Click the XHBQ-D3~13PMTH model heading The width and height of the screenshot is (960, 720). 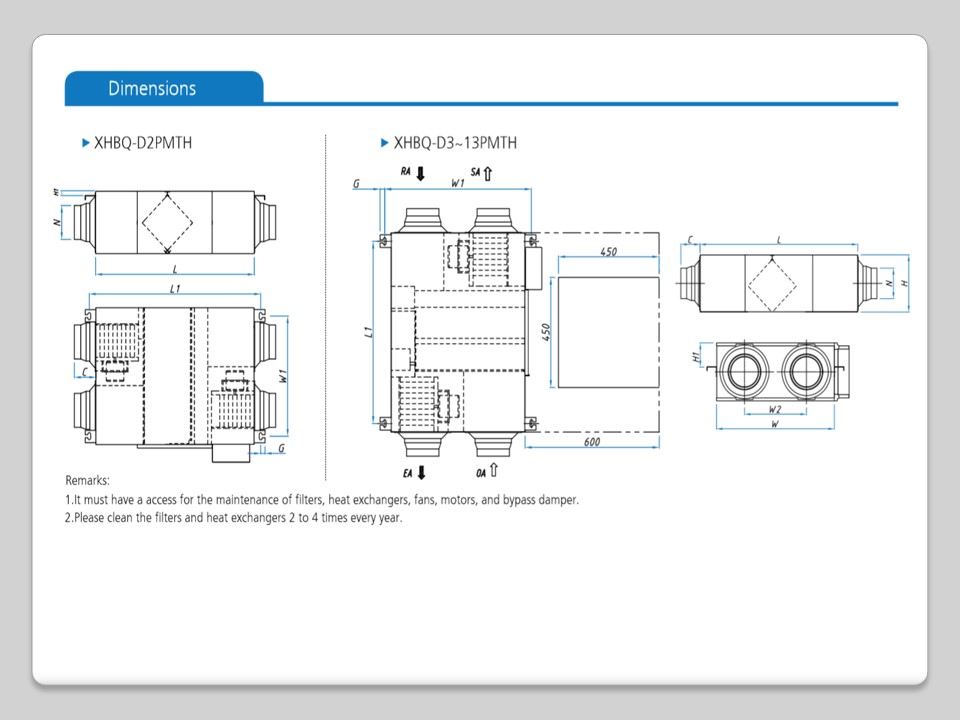(x=455, y=143)
